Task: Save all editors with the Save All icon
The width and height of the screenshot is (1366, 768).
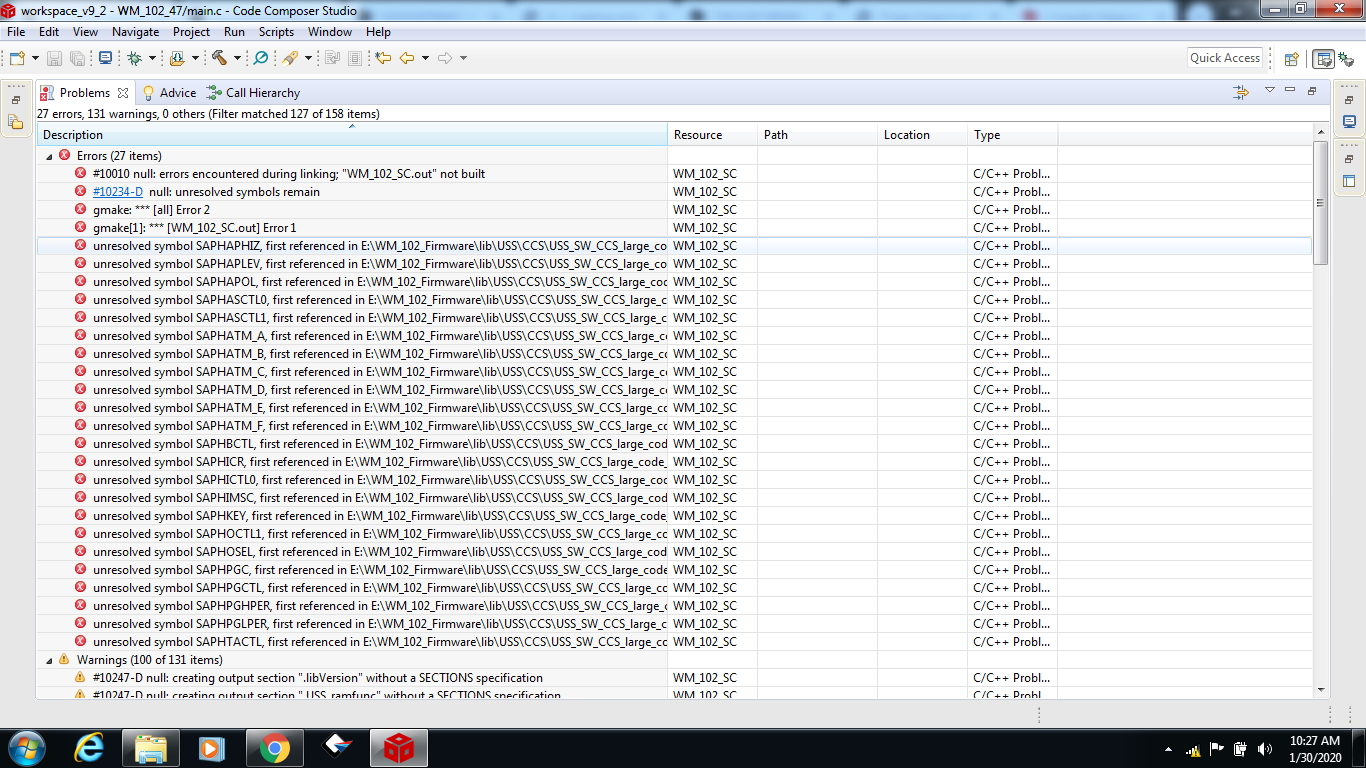Action: pos(76,58)
